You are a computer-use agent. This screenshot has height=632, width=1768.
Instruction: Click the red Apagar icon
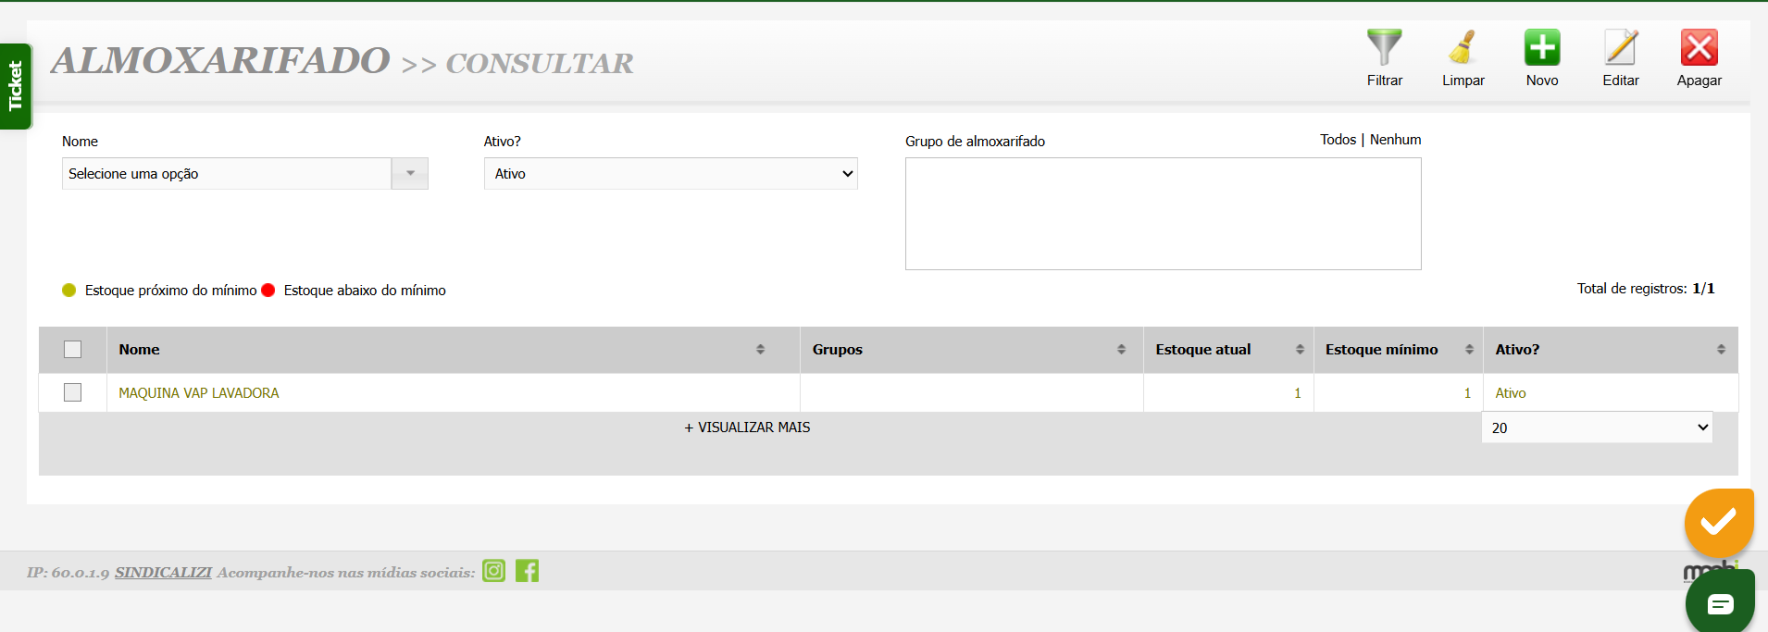[x=1698, y=48]
